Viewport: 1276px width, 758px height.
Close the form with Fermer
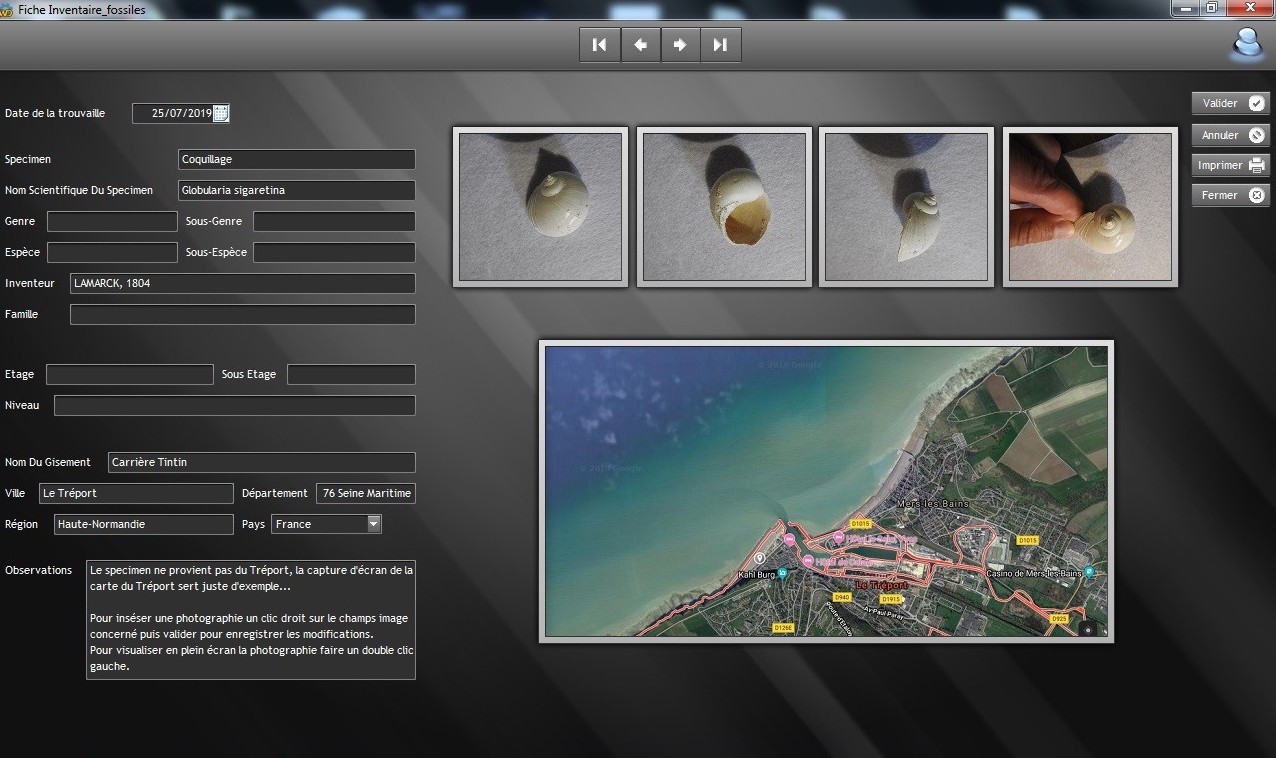coord(1230,195)
